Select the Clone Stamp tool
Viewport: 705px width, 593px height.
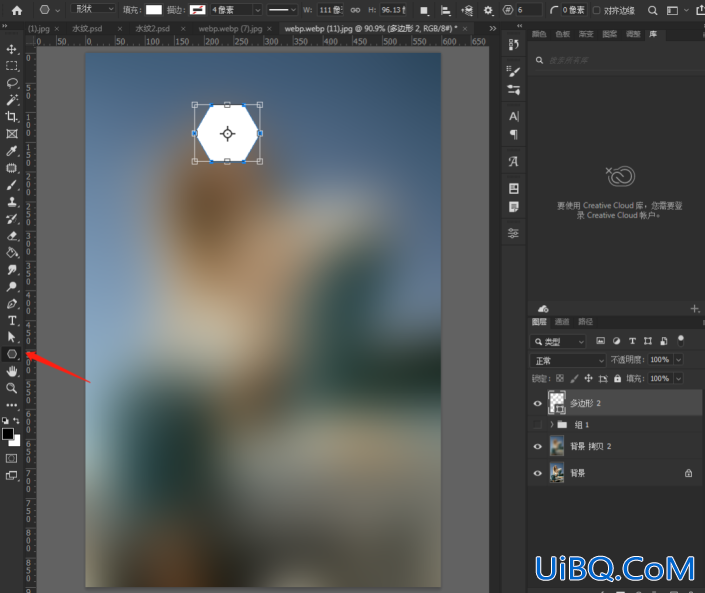pos(12,202)
